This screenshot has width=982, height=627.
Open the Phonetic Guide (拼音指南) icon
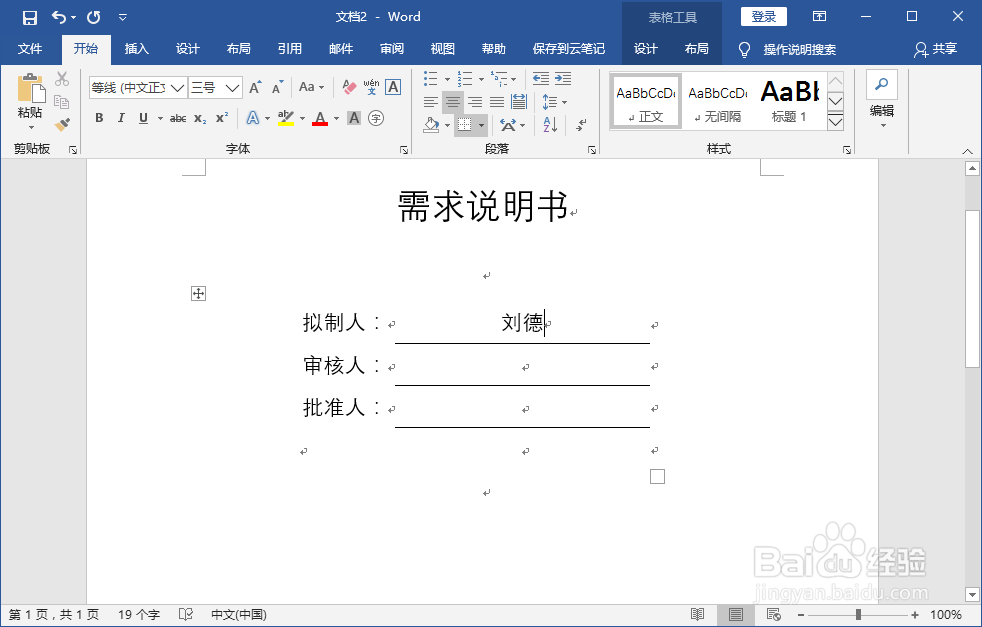click(371, 87)
